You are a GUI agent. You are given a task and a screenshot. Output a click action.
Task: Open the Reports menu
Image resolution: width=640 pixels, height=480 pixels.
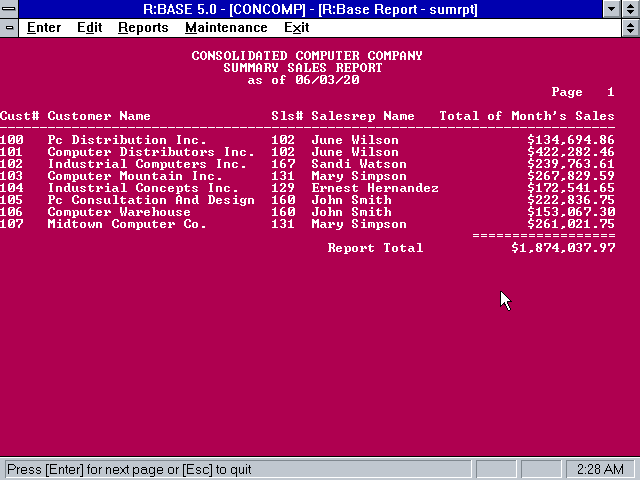[x=143, y=28]
